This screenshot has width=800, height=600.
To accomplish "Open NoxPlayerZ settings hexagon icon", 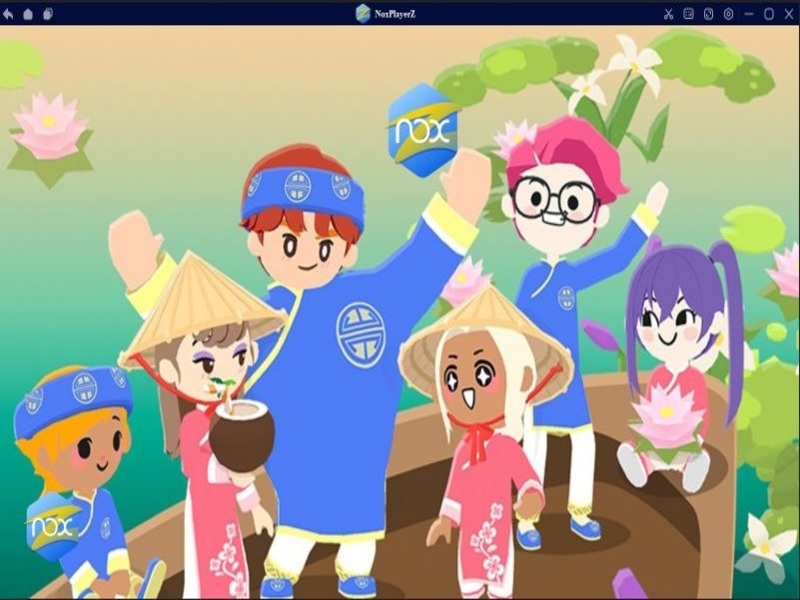I will click(729, 14).
